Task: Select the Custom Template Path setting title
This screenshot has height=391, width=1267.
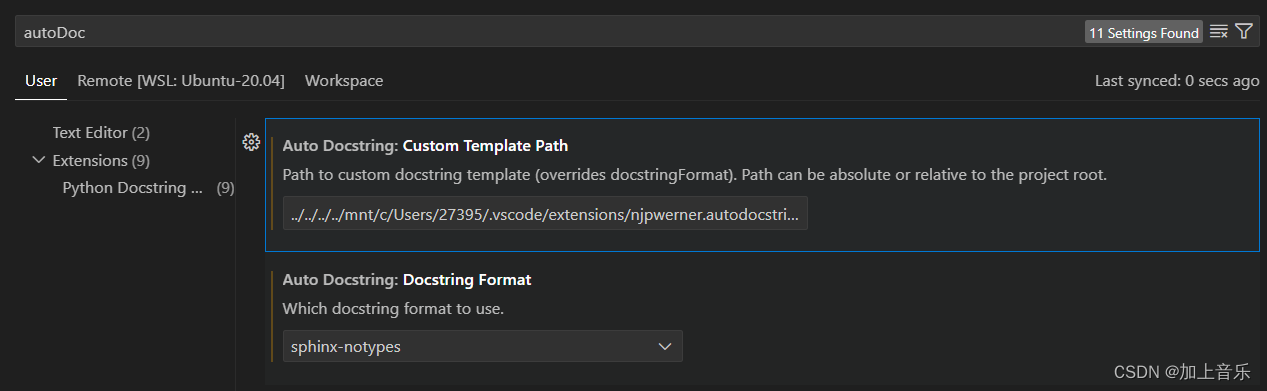Action: point(426,146)
